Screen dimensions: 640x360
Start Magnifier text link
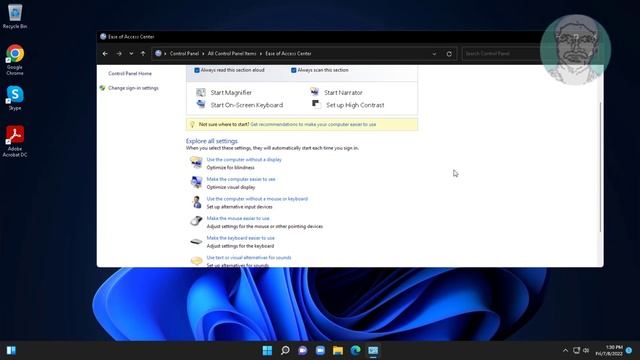[231, 93]
